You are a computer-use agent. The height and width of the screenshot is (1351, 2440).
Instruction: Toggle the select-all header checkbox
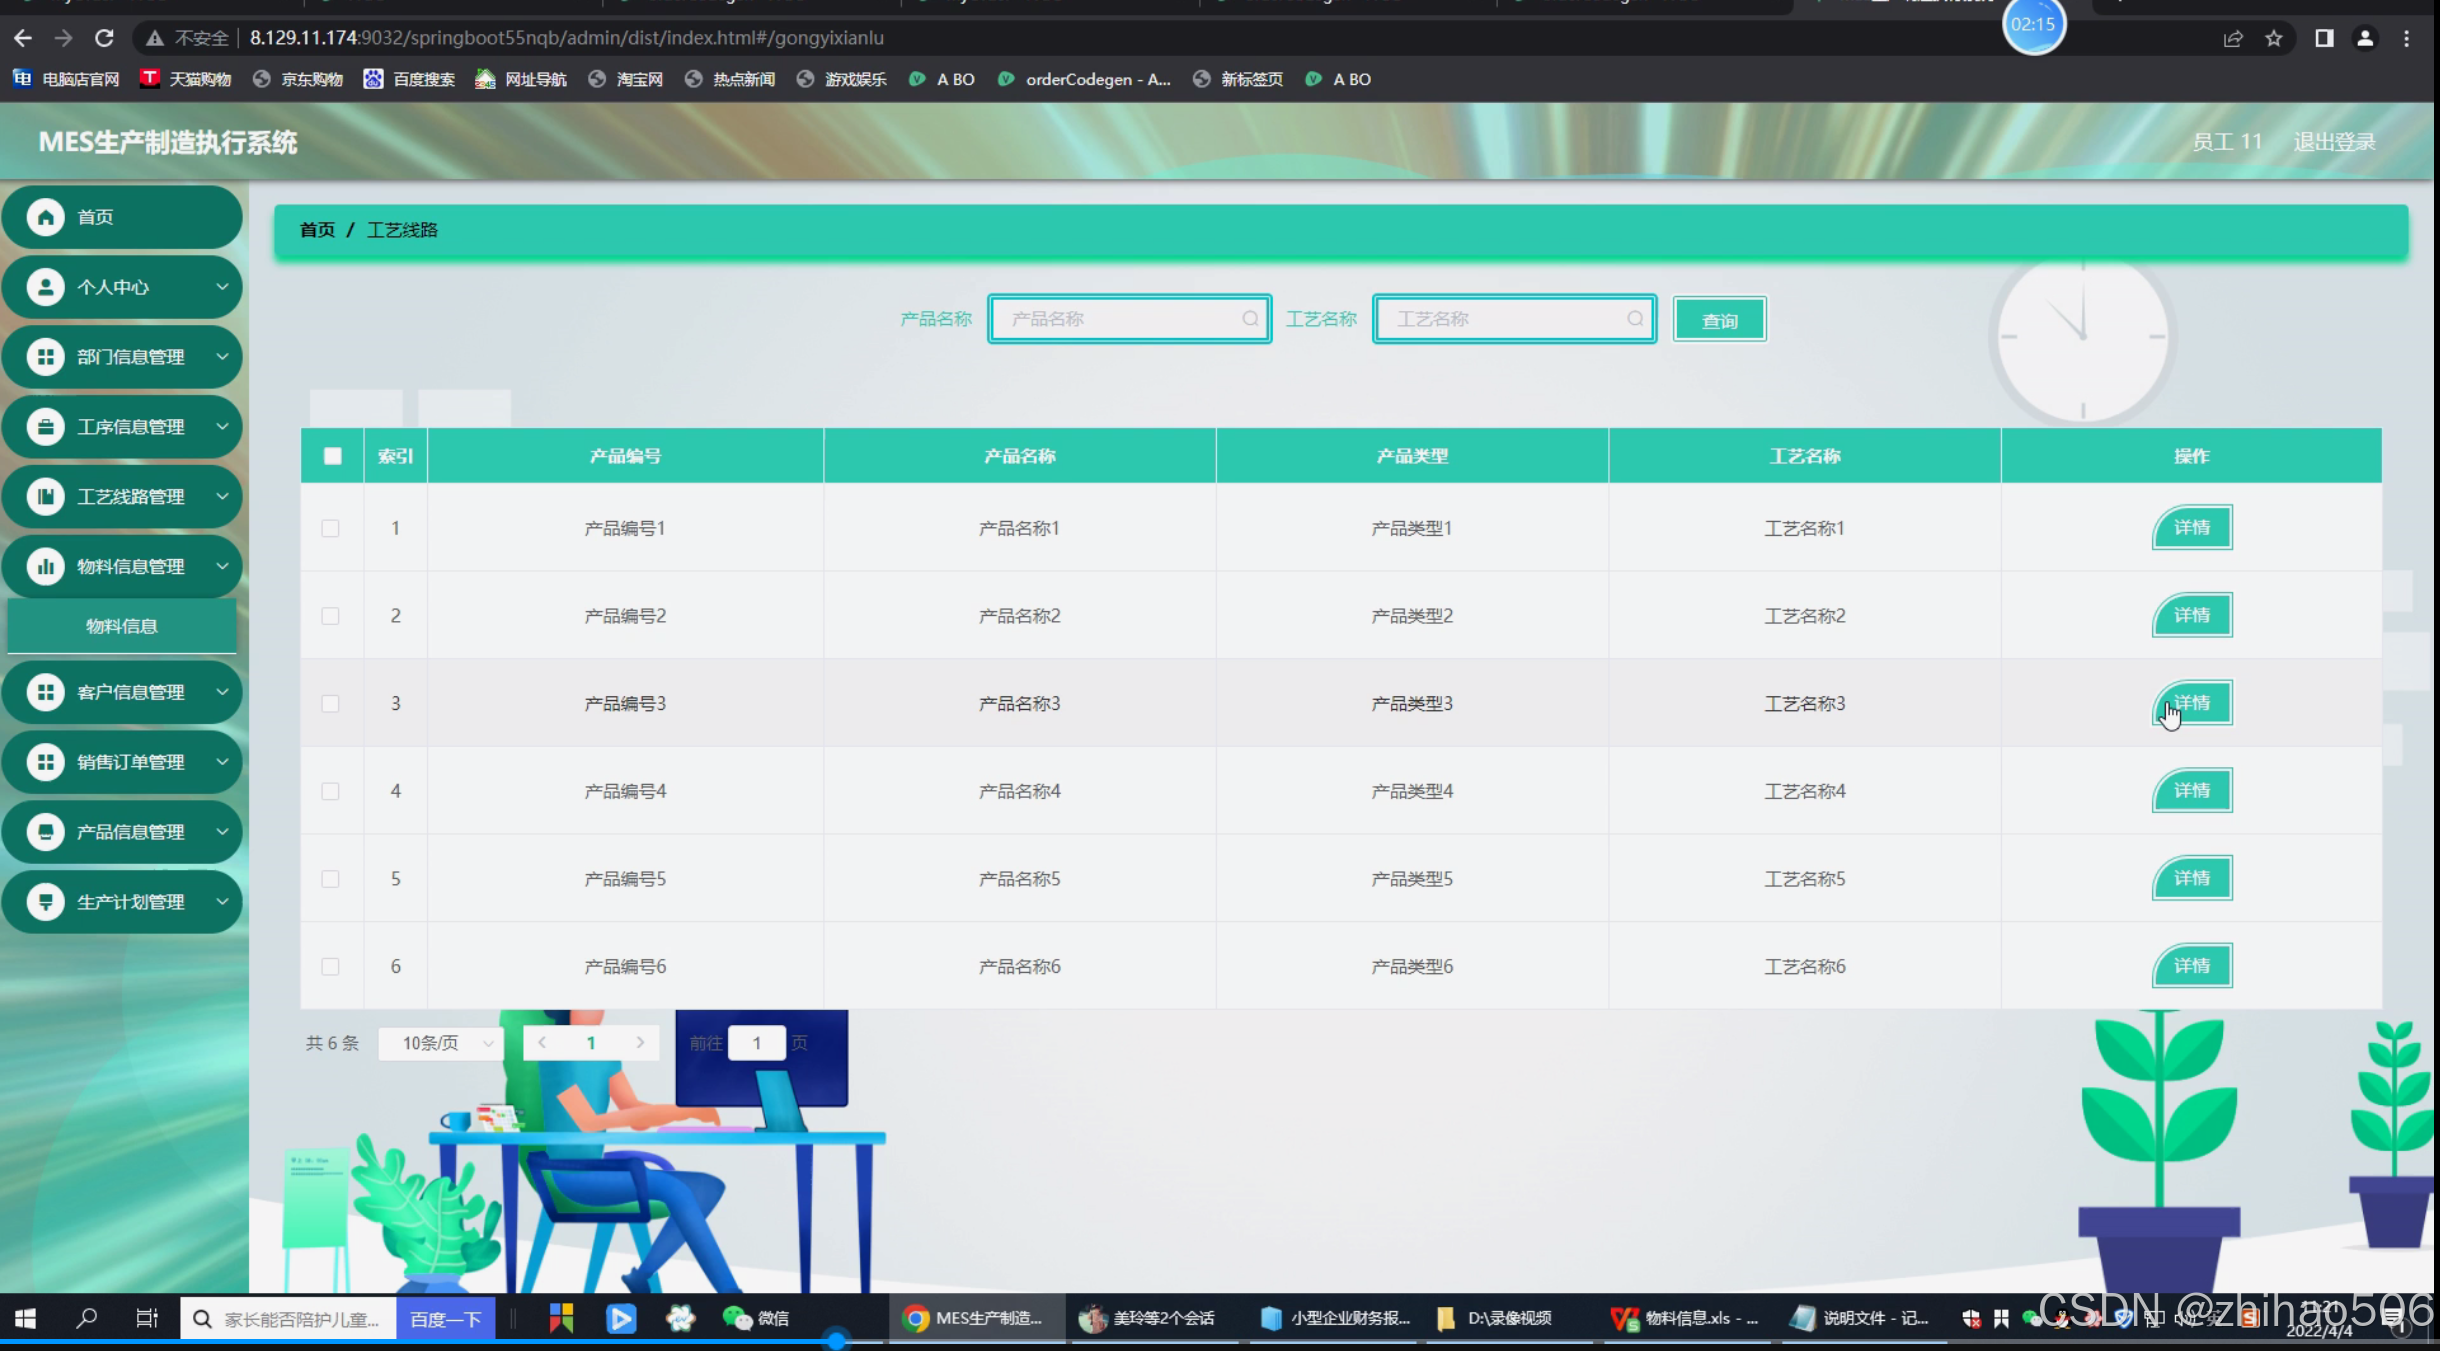(333, 456)
